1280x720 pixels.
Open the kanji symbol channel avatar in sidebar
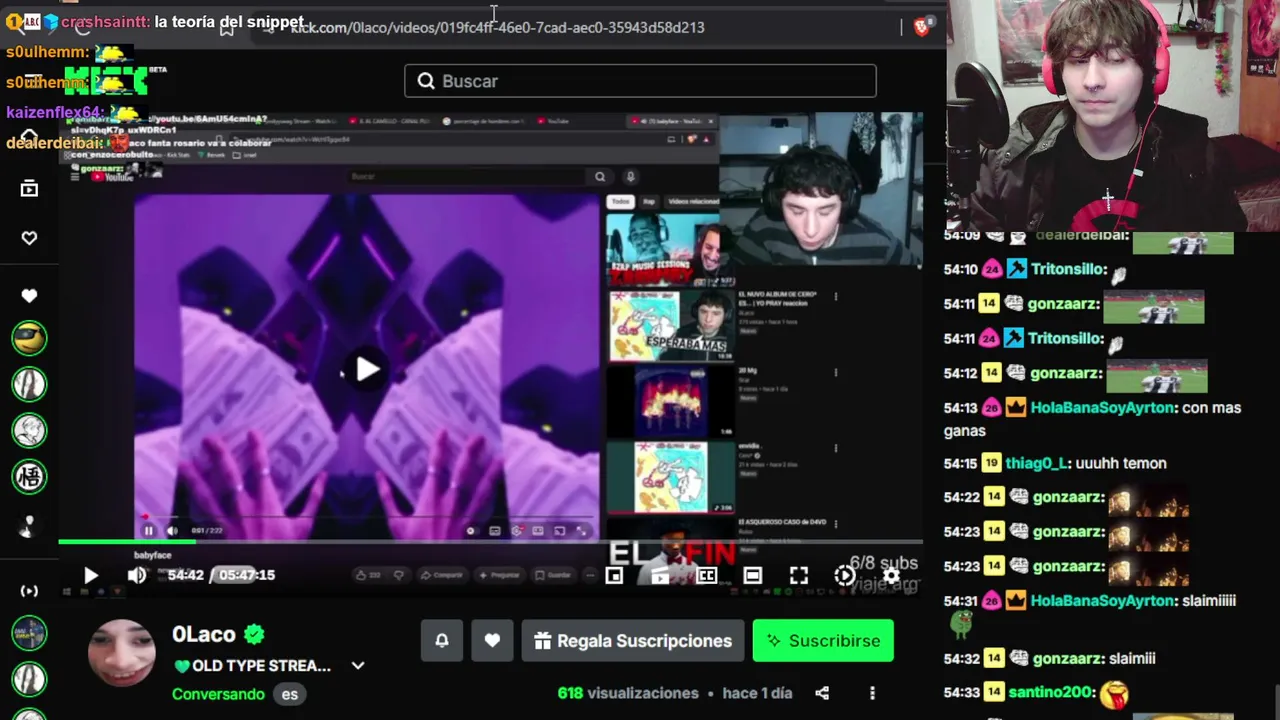pos(29,476)
